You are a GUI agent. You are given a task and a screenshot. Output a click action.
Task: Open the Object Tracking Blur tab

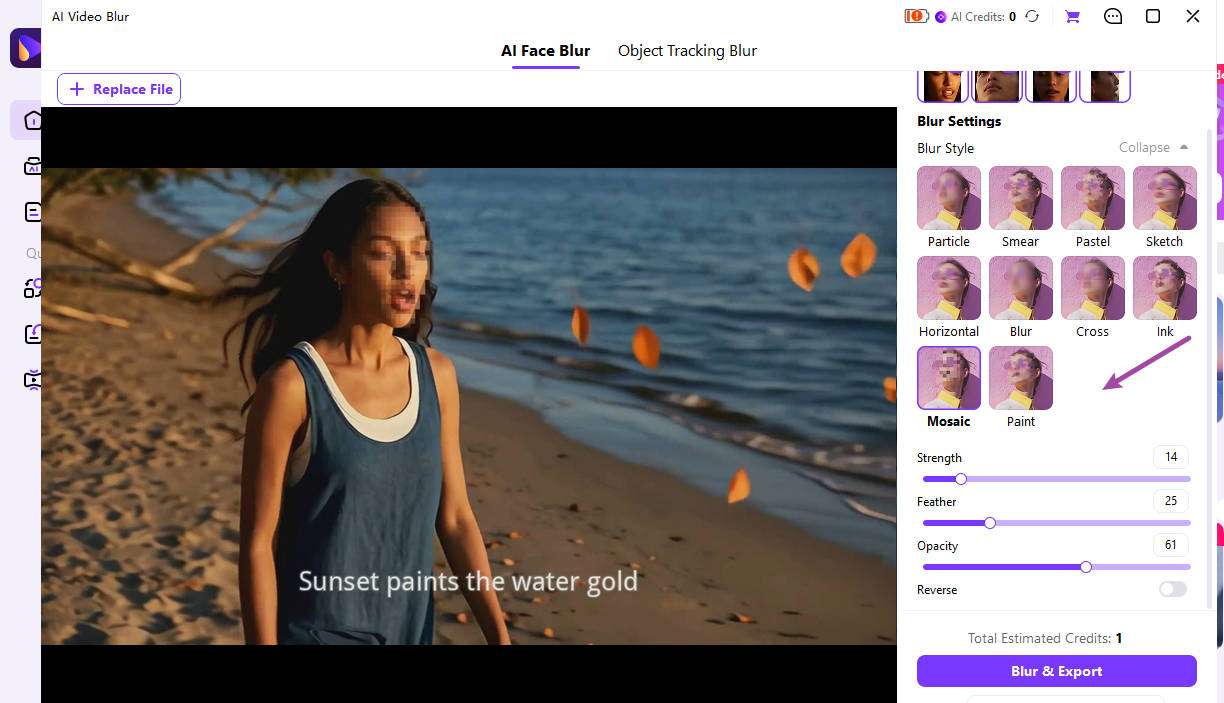[687, 51]
